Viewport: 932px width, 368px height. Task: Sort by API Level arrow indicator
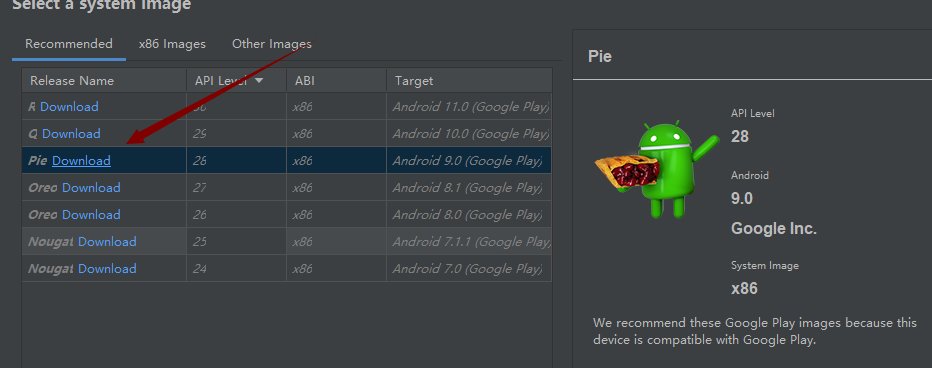(259, 81)
